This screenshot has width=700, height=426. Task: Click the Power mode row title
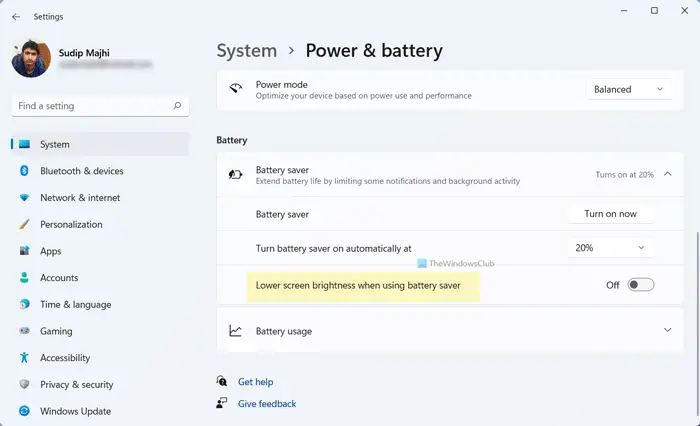pos(281,84)
